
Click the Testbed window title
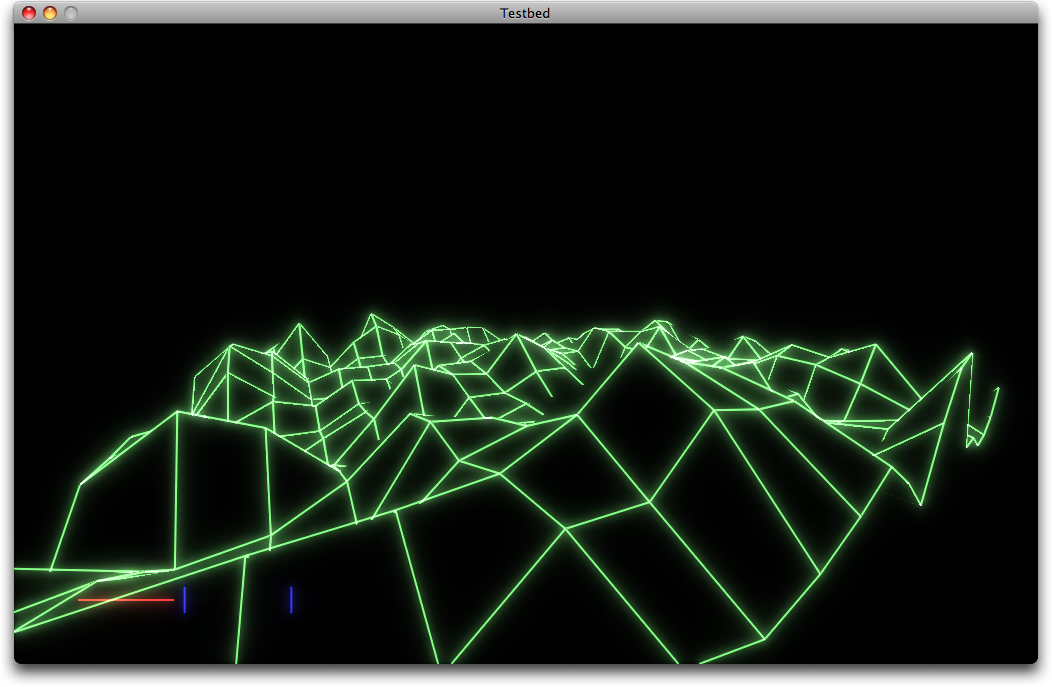[525, 13]
